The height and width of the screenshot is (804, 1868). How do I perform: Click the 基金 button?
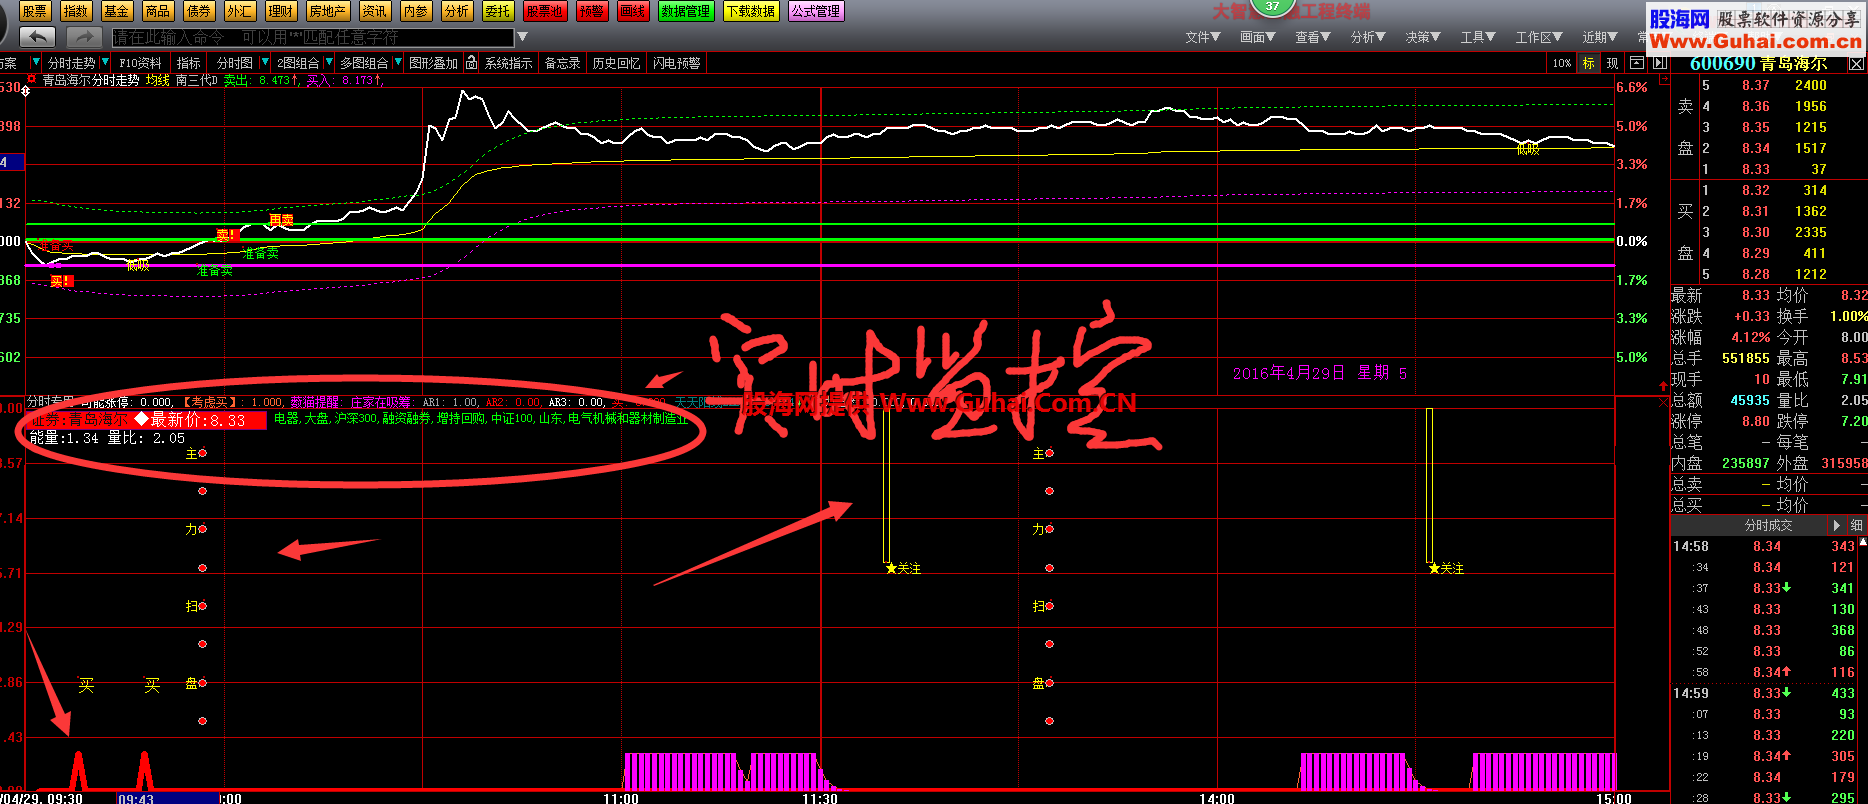[x=117, y=11]
